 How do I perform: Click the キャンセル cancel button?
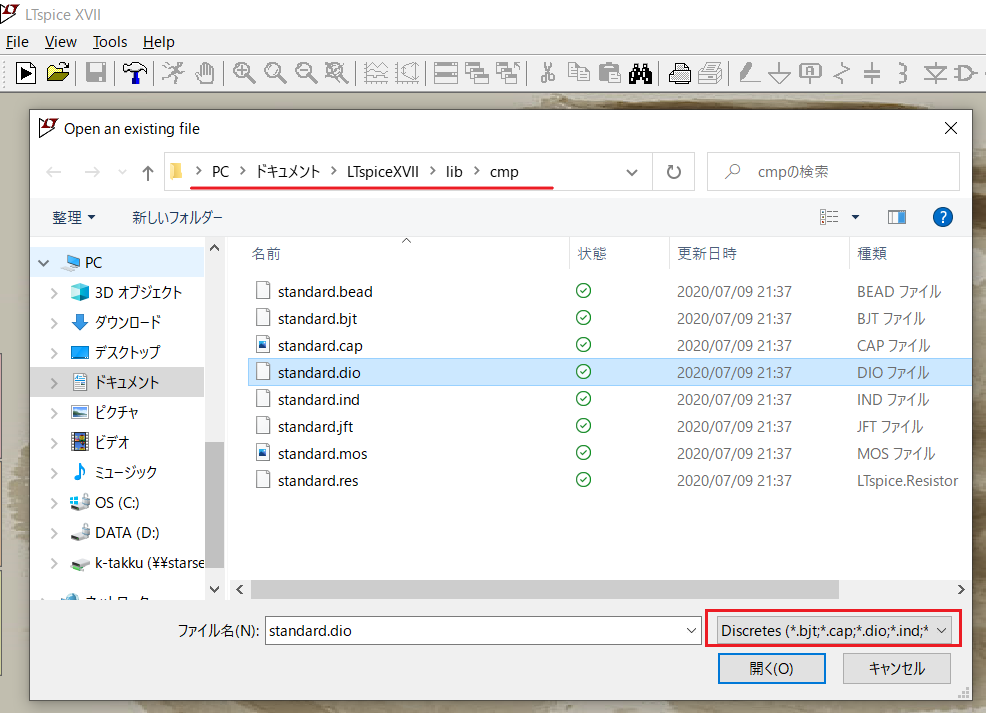(896, 668)
